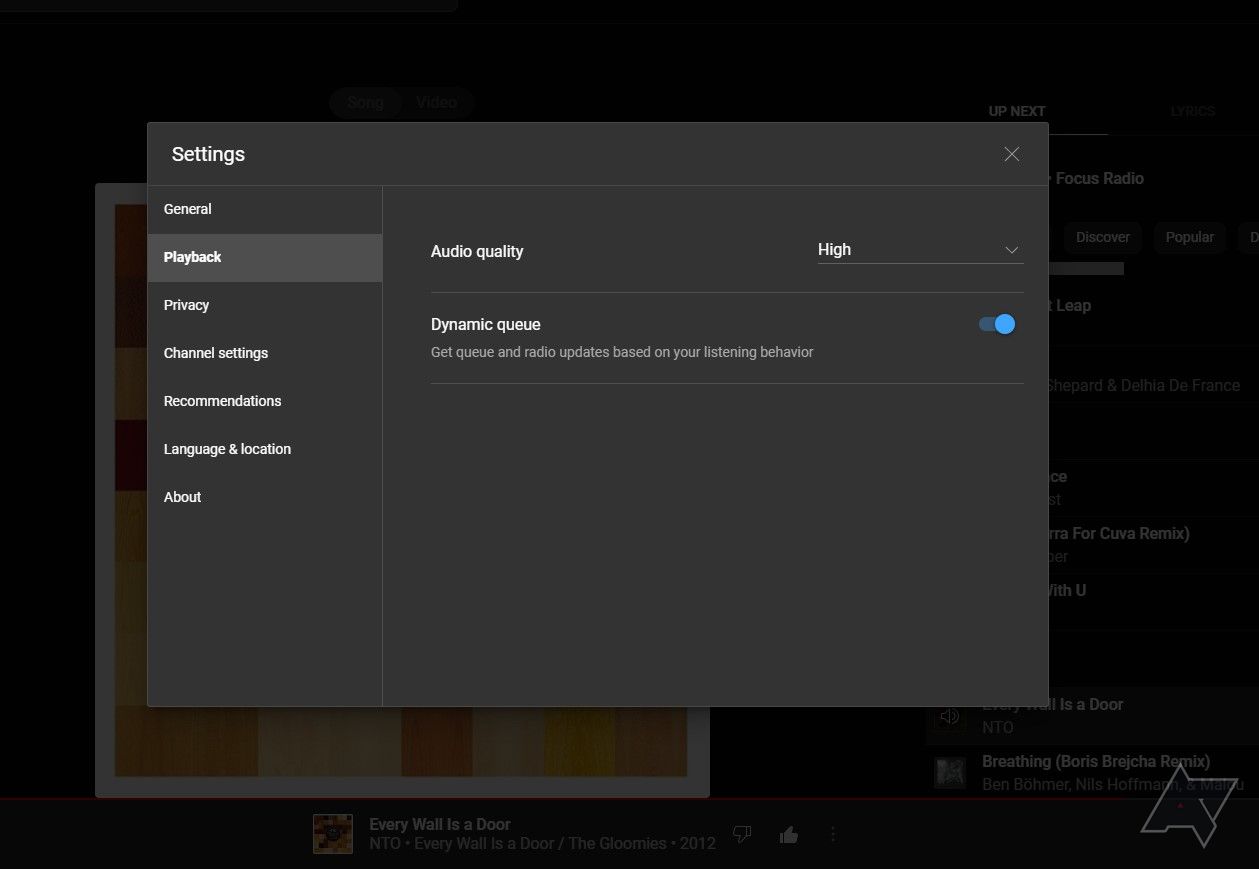Click the Dynamic queue label
The image size is (1259, 869).
[486, 324]
